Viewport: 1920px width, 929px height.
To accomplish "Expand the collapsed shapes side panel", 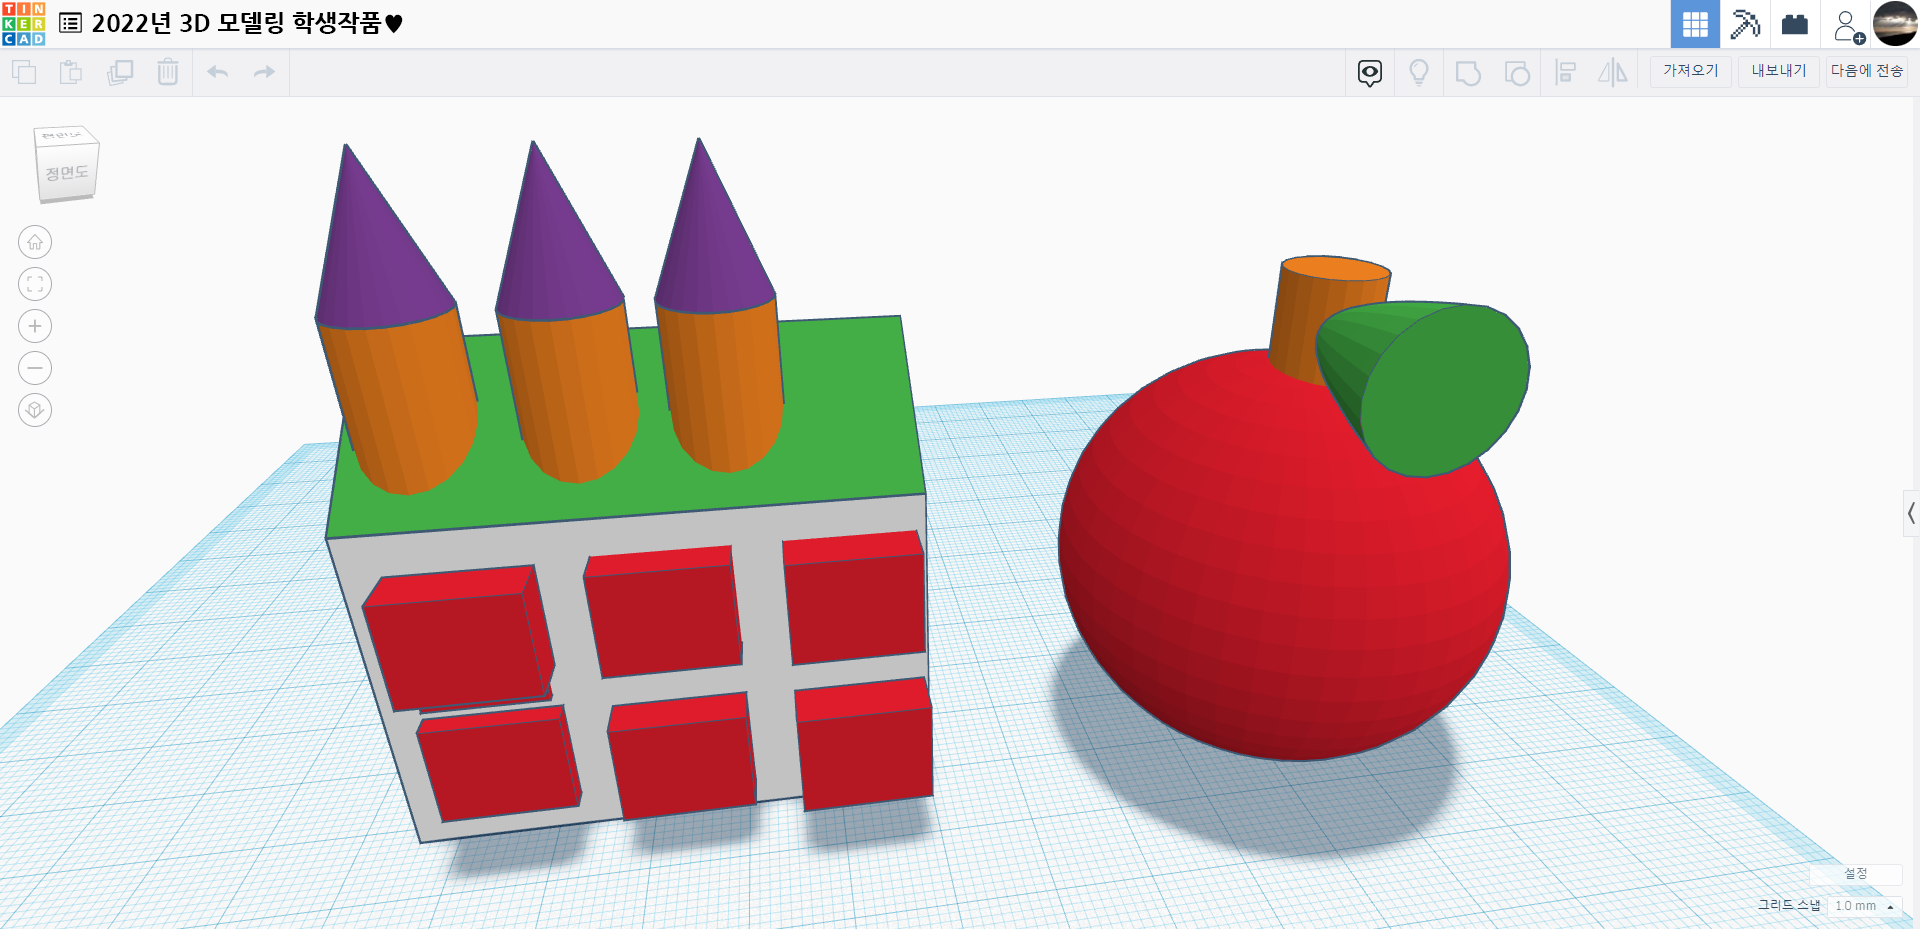I will point(1911,514).
